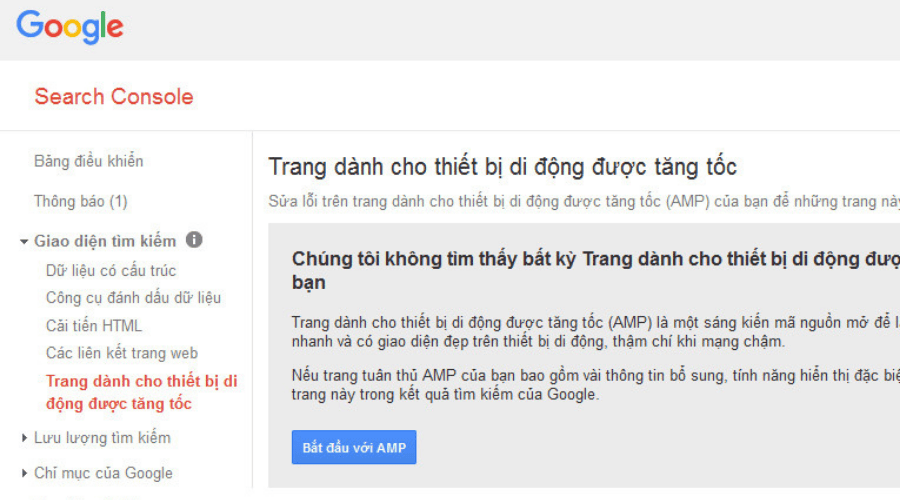Click the Giao diện tìm kiếm label
This screenshot has width=900, height=500.
pyautogui.click(x=105, y=241)
